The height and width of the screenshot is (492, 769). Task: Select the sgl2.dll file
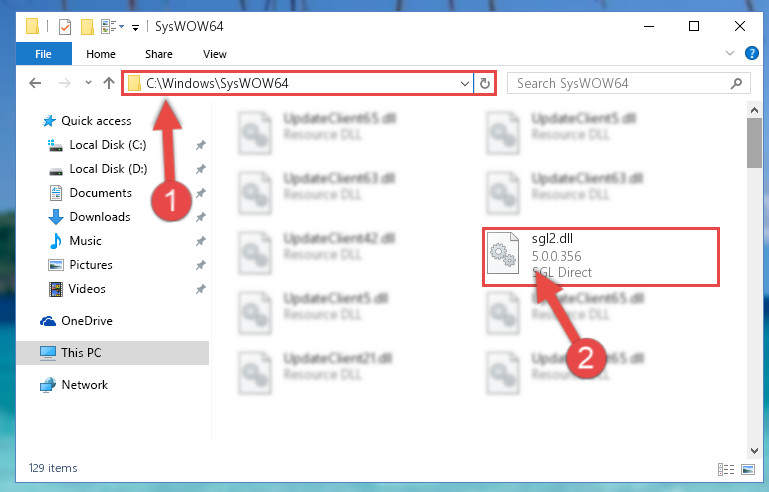click(x=601, y=257)
